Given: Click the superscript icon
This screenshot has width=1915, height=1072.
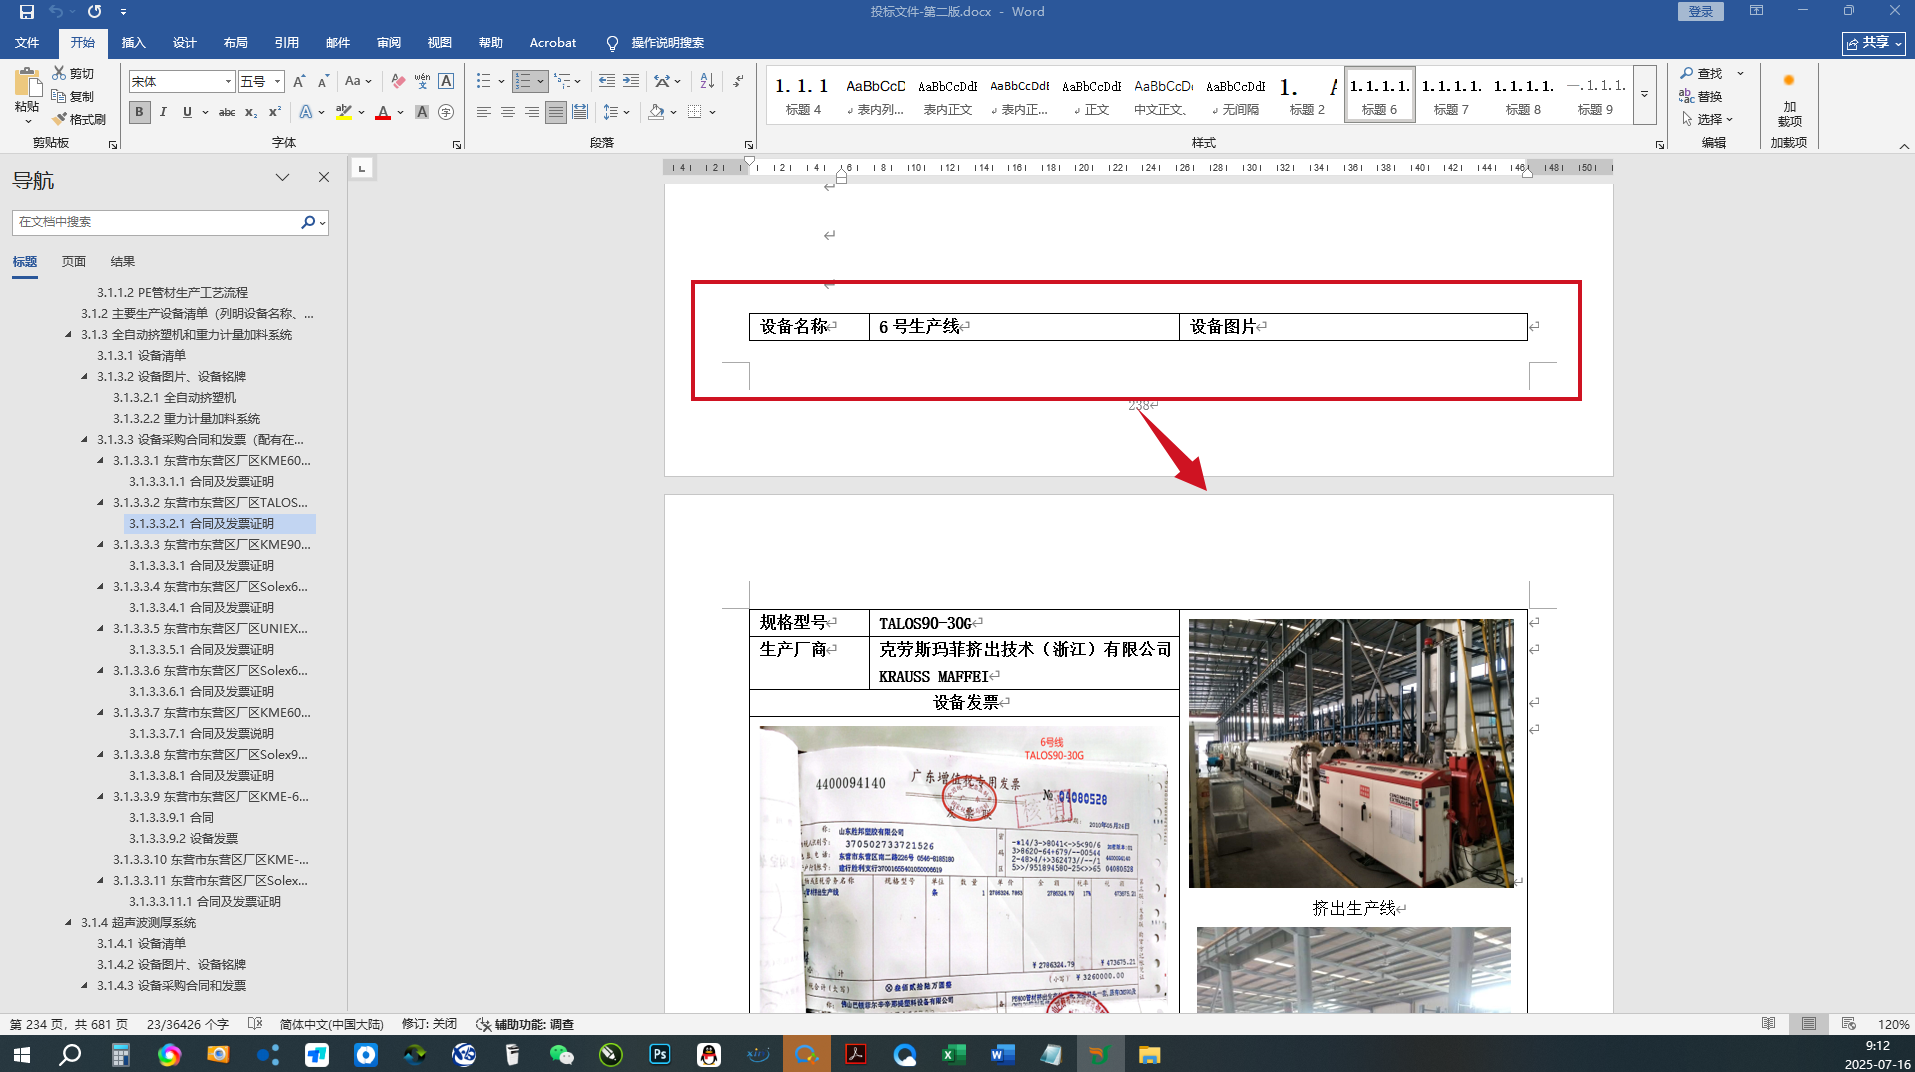Looking at the screenshot, I should click(274, 112).
